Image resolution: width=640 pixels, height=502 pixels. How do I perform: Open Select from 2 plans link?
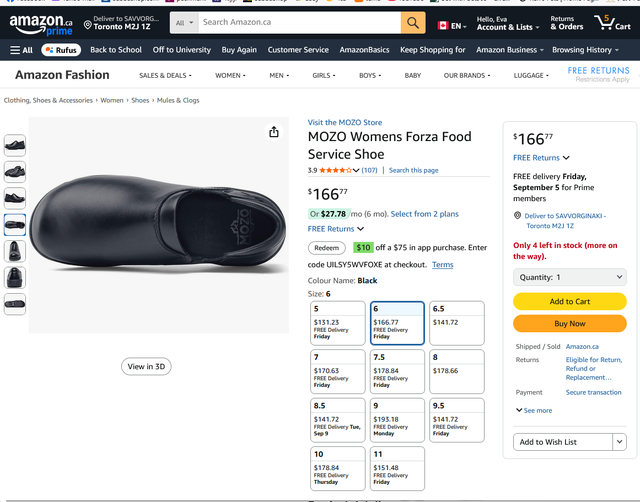click(x=424, y=214)
